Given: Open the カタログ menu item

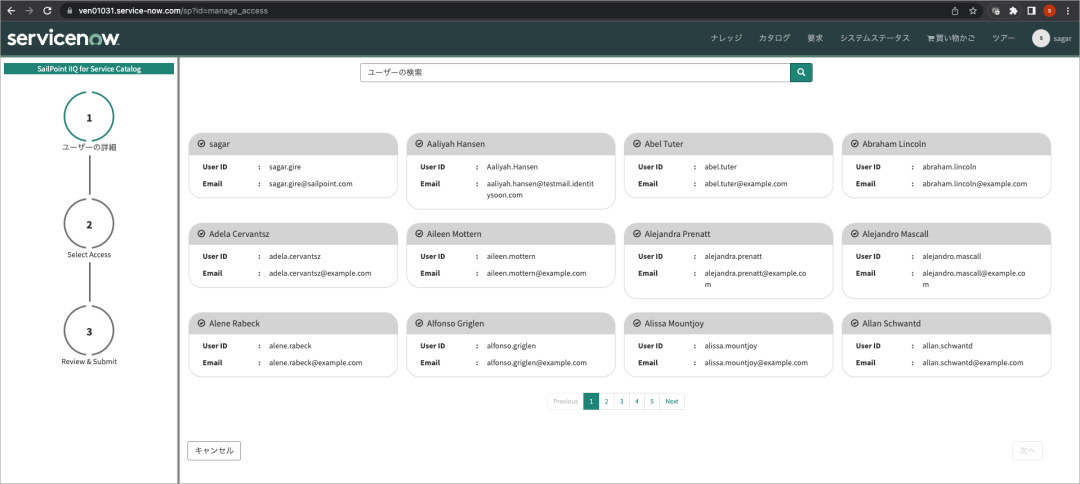Looking at the screenshot, I should click(x=774, y=39).
